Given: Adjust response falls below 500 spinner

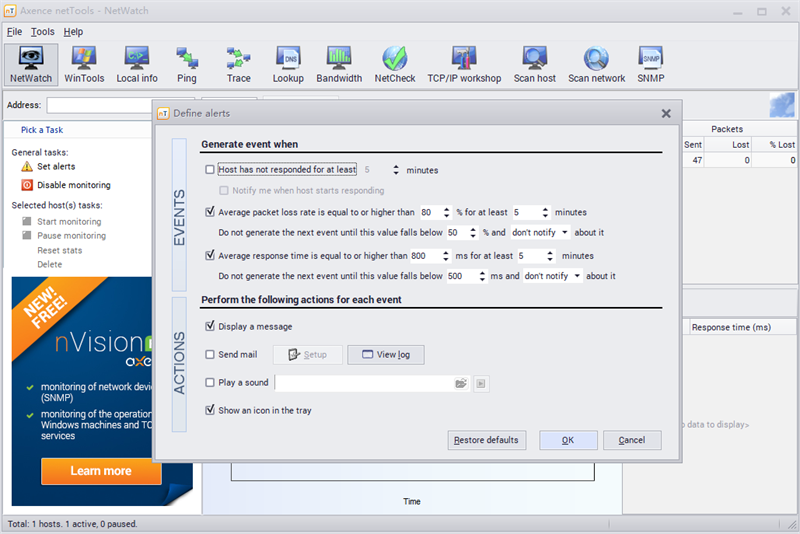Looking at the screenshot, I should click(482, 276).
